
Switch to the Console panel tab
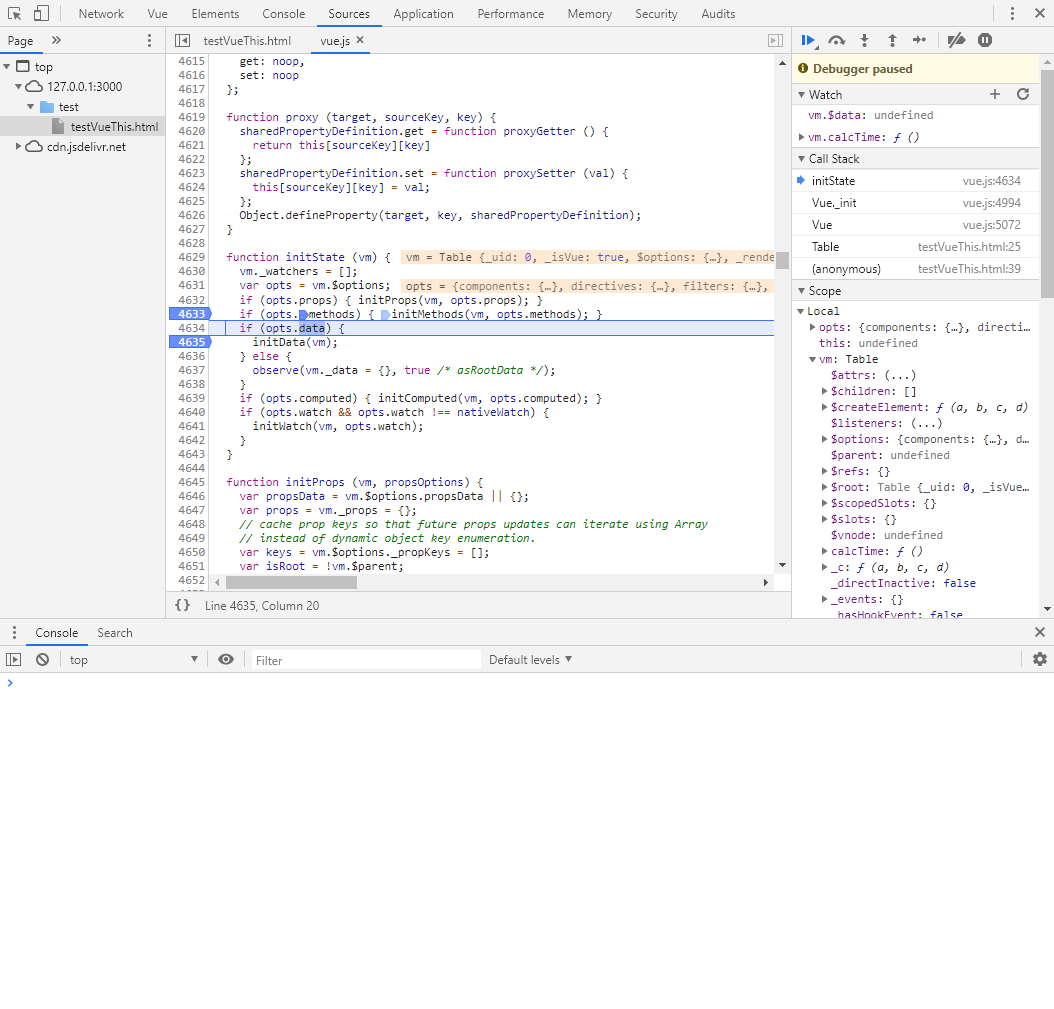point(284,13)
